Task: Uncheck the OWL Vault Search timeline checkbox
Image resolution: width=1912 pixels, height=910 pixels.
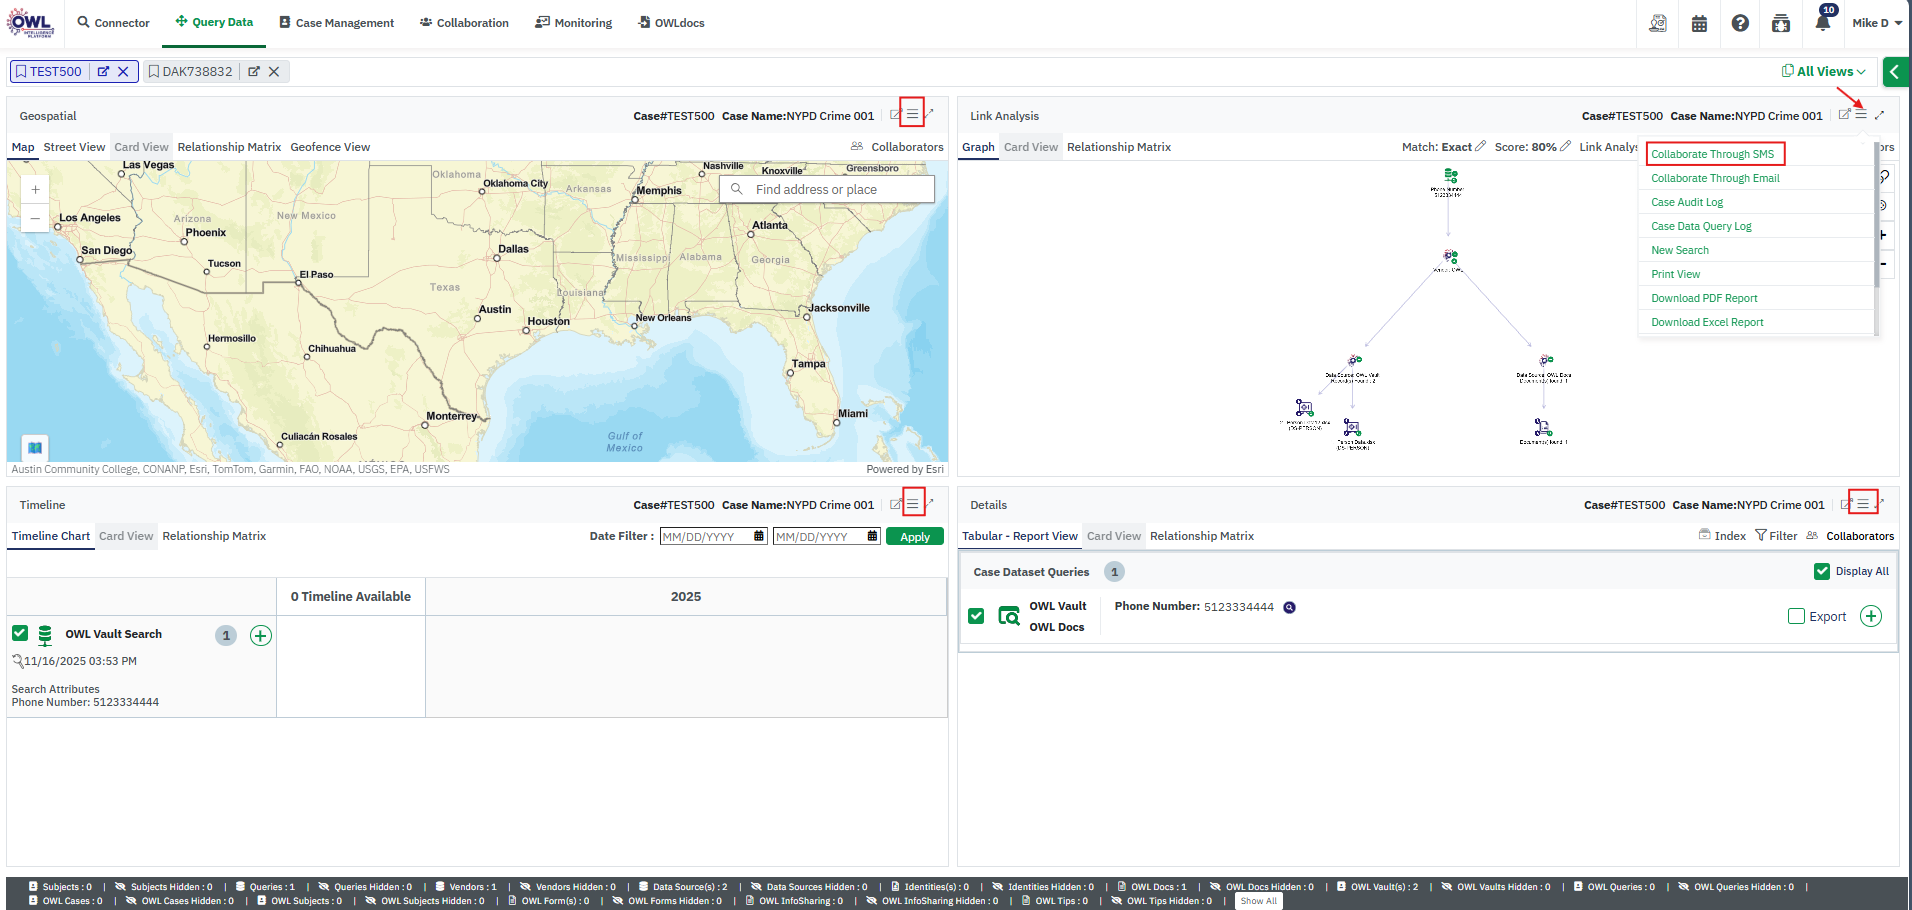Action: [20, 633]
